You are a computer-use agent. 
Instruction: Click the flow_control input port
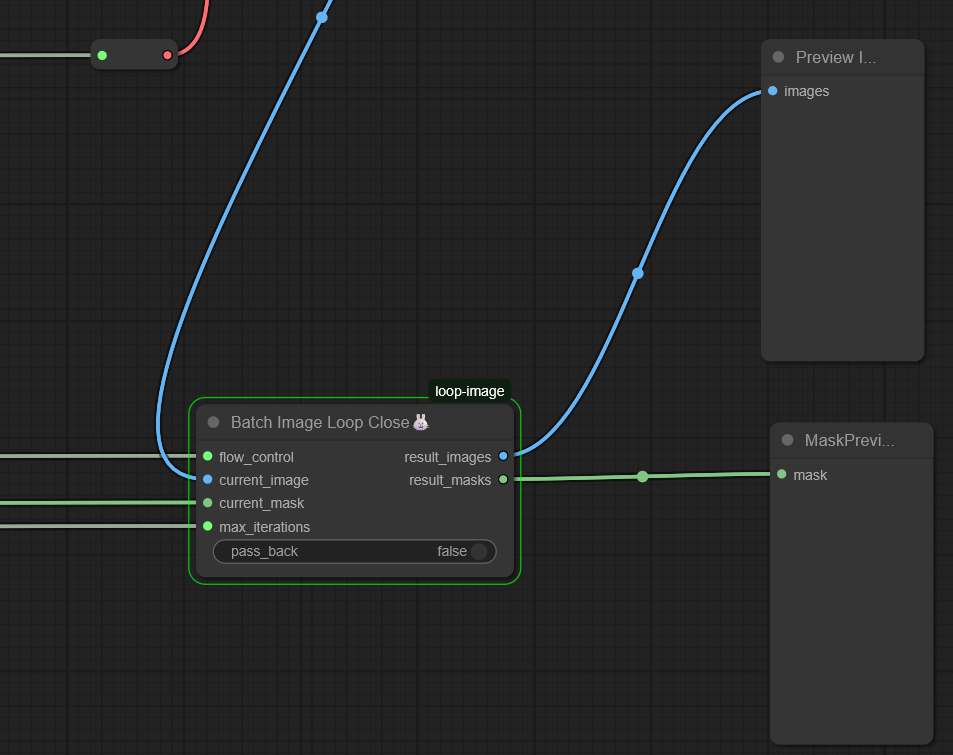click(x=207, y=456)
